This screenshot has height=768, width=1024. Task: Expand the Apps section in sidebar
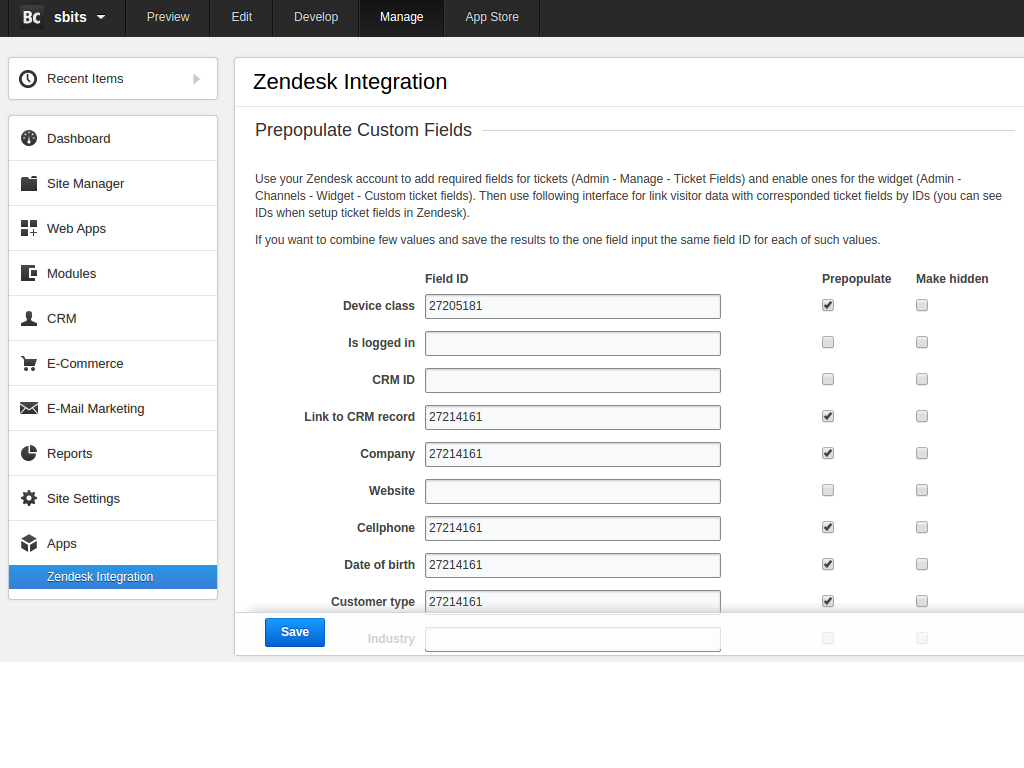[x=62, y=543]
